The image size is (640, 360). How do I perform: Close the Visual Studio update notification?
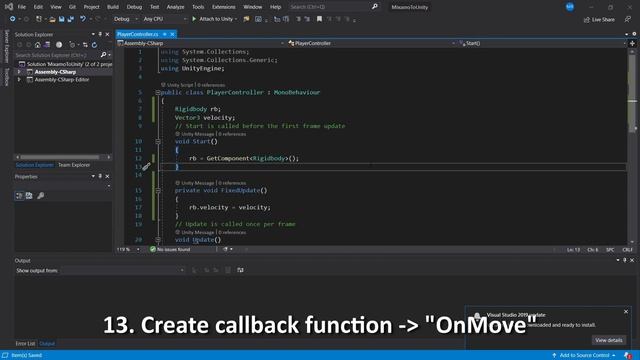(x=626, y=311)
